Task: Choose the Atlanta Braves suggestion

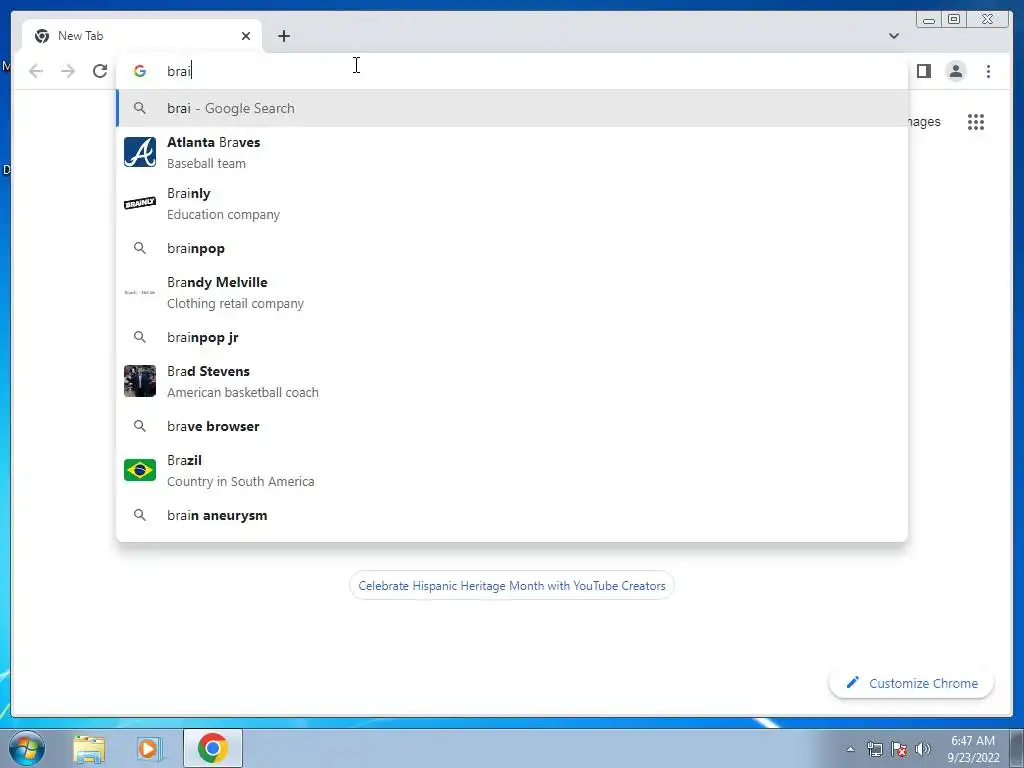Action: (512, 153)
